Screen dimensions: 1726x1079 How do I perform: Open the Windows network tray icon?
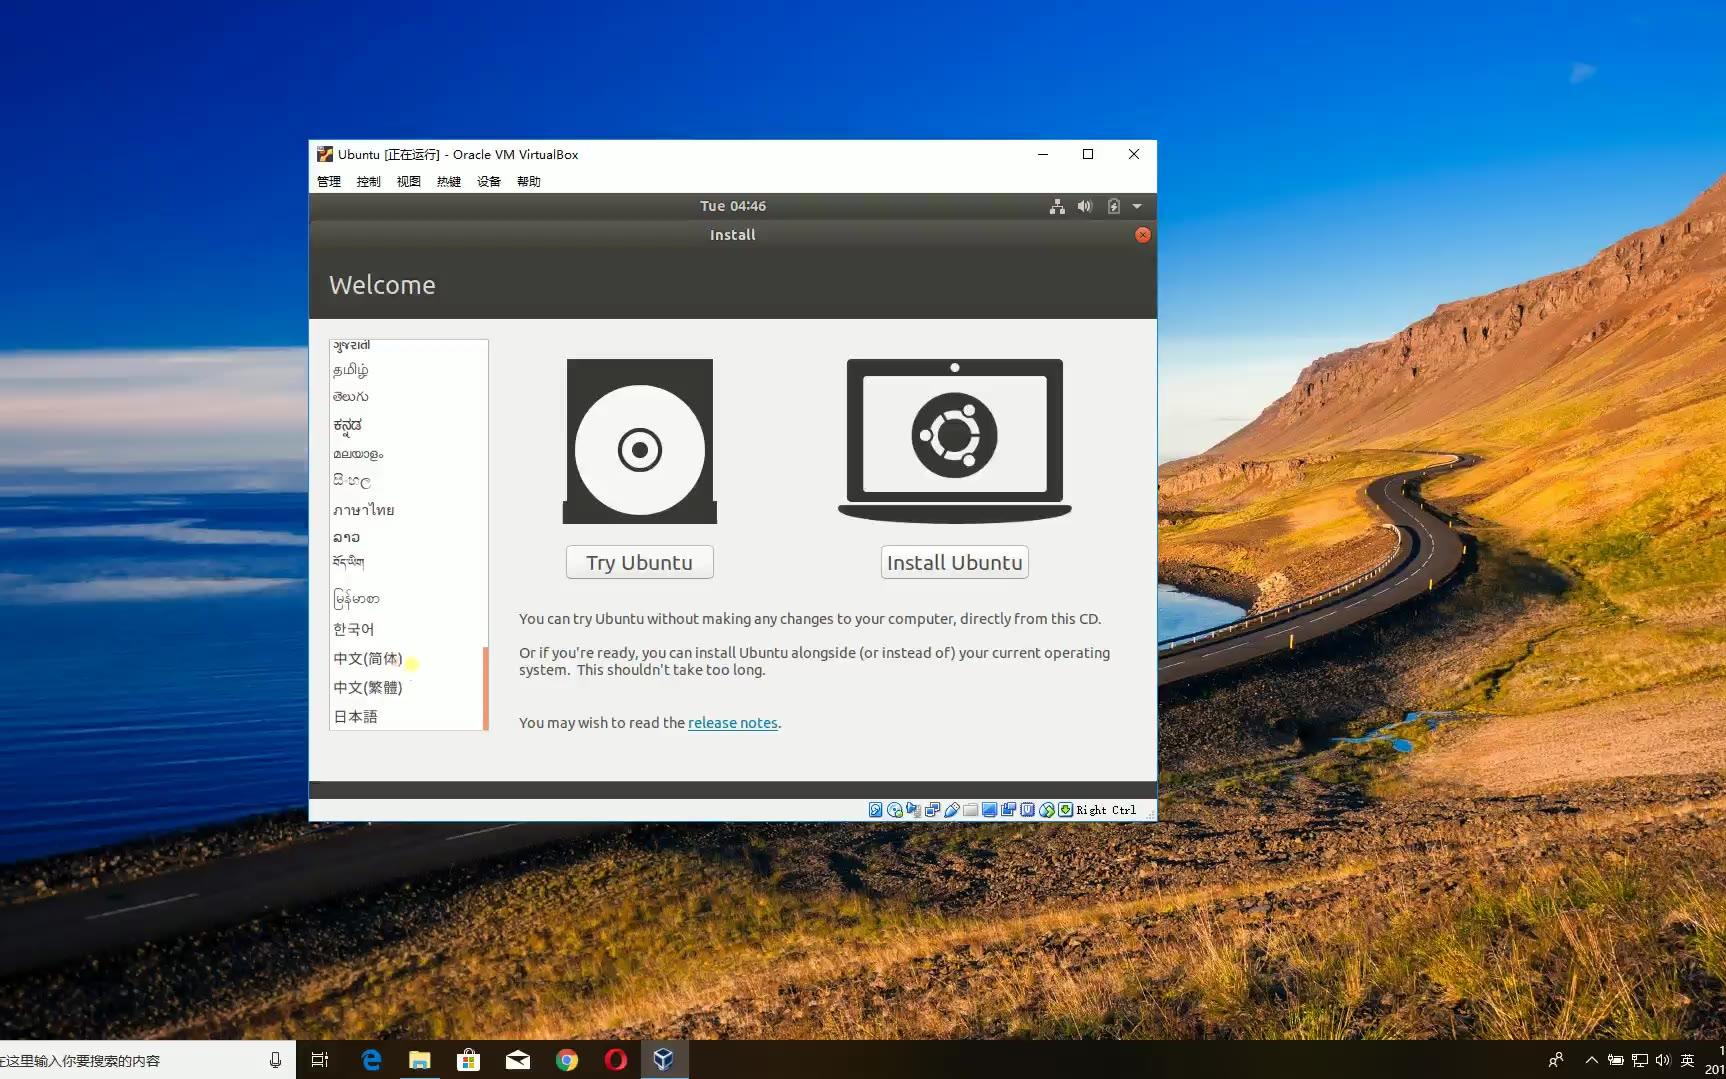click(1639, 1060)
